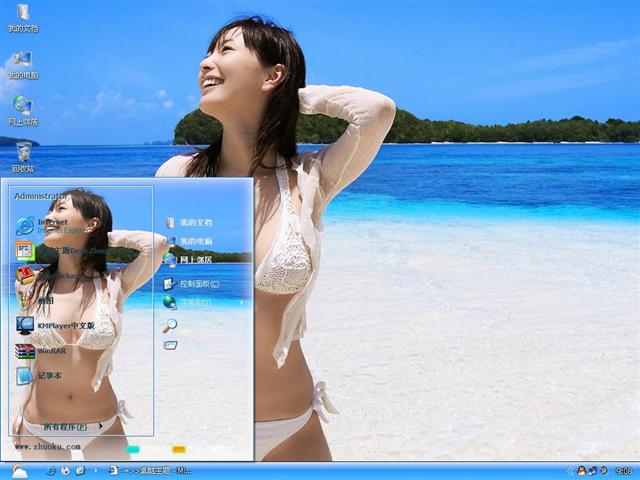Launch Internet Explorer from the Start menu
This screenshot has height=480, width=640.
click(49, 226)
